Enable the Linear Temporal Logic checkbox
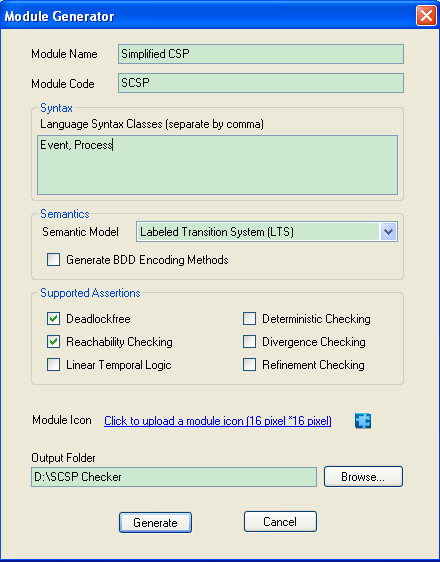This screenshot has height=562, width=440. [x=53, y=365]
